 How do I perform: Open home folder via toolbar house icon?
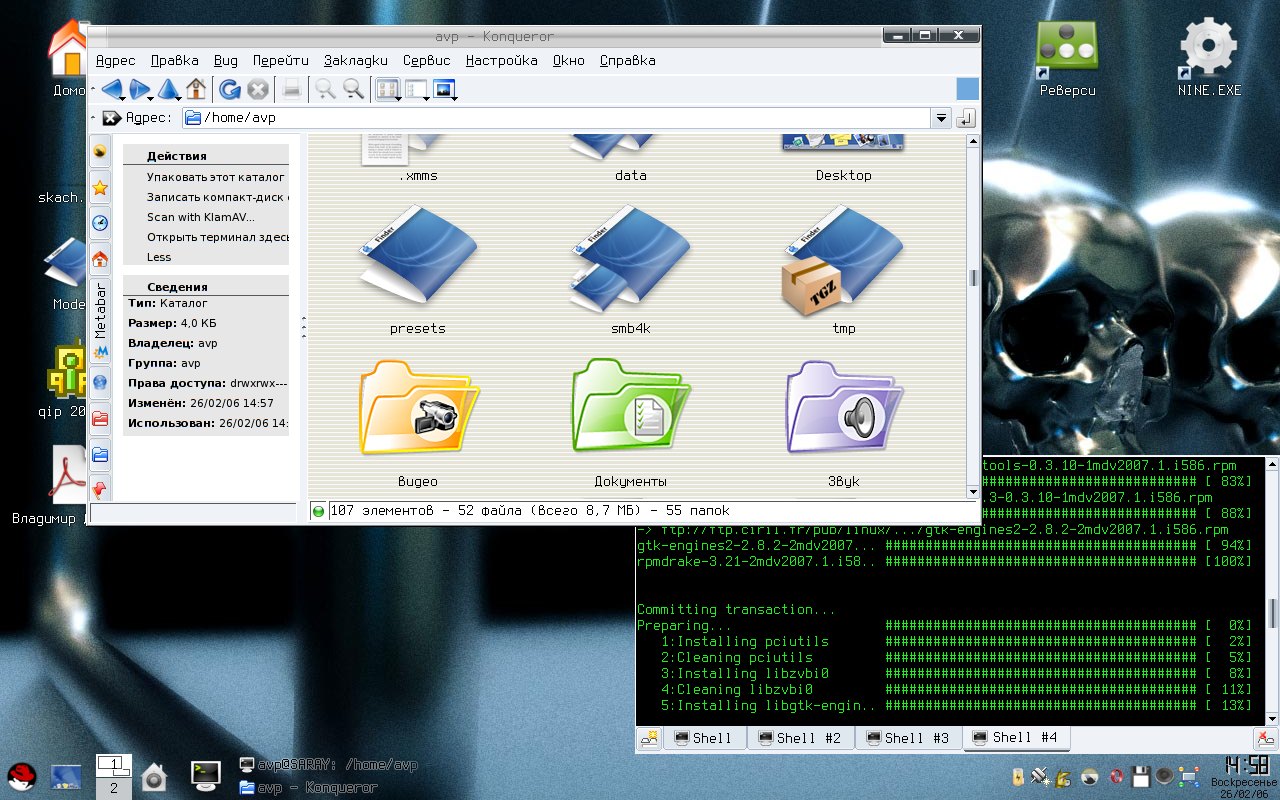[x=196, y=89]
